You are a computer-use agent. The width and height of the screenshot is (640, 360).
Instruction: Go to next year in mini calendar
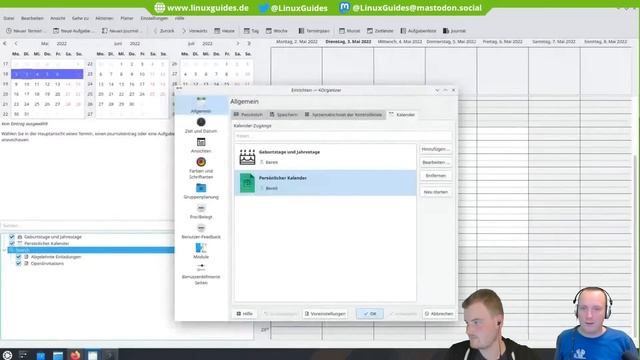[249, 43]
